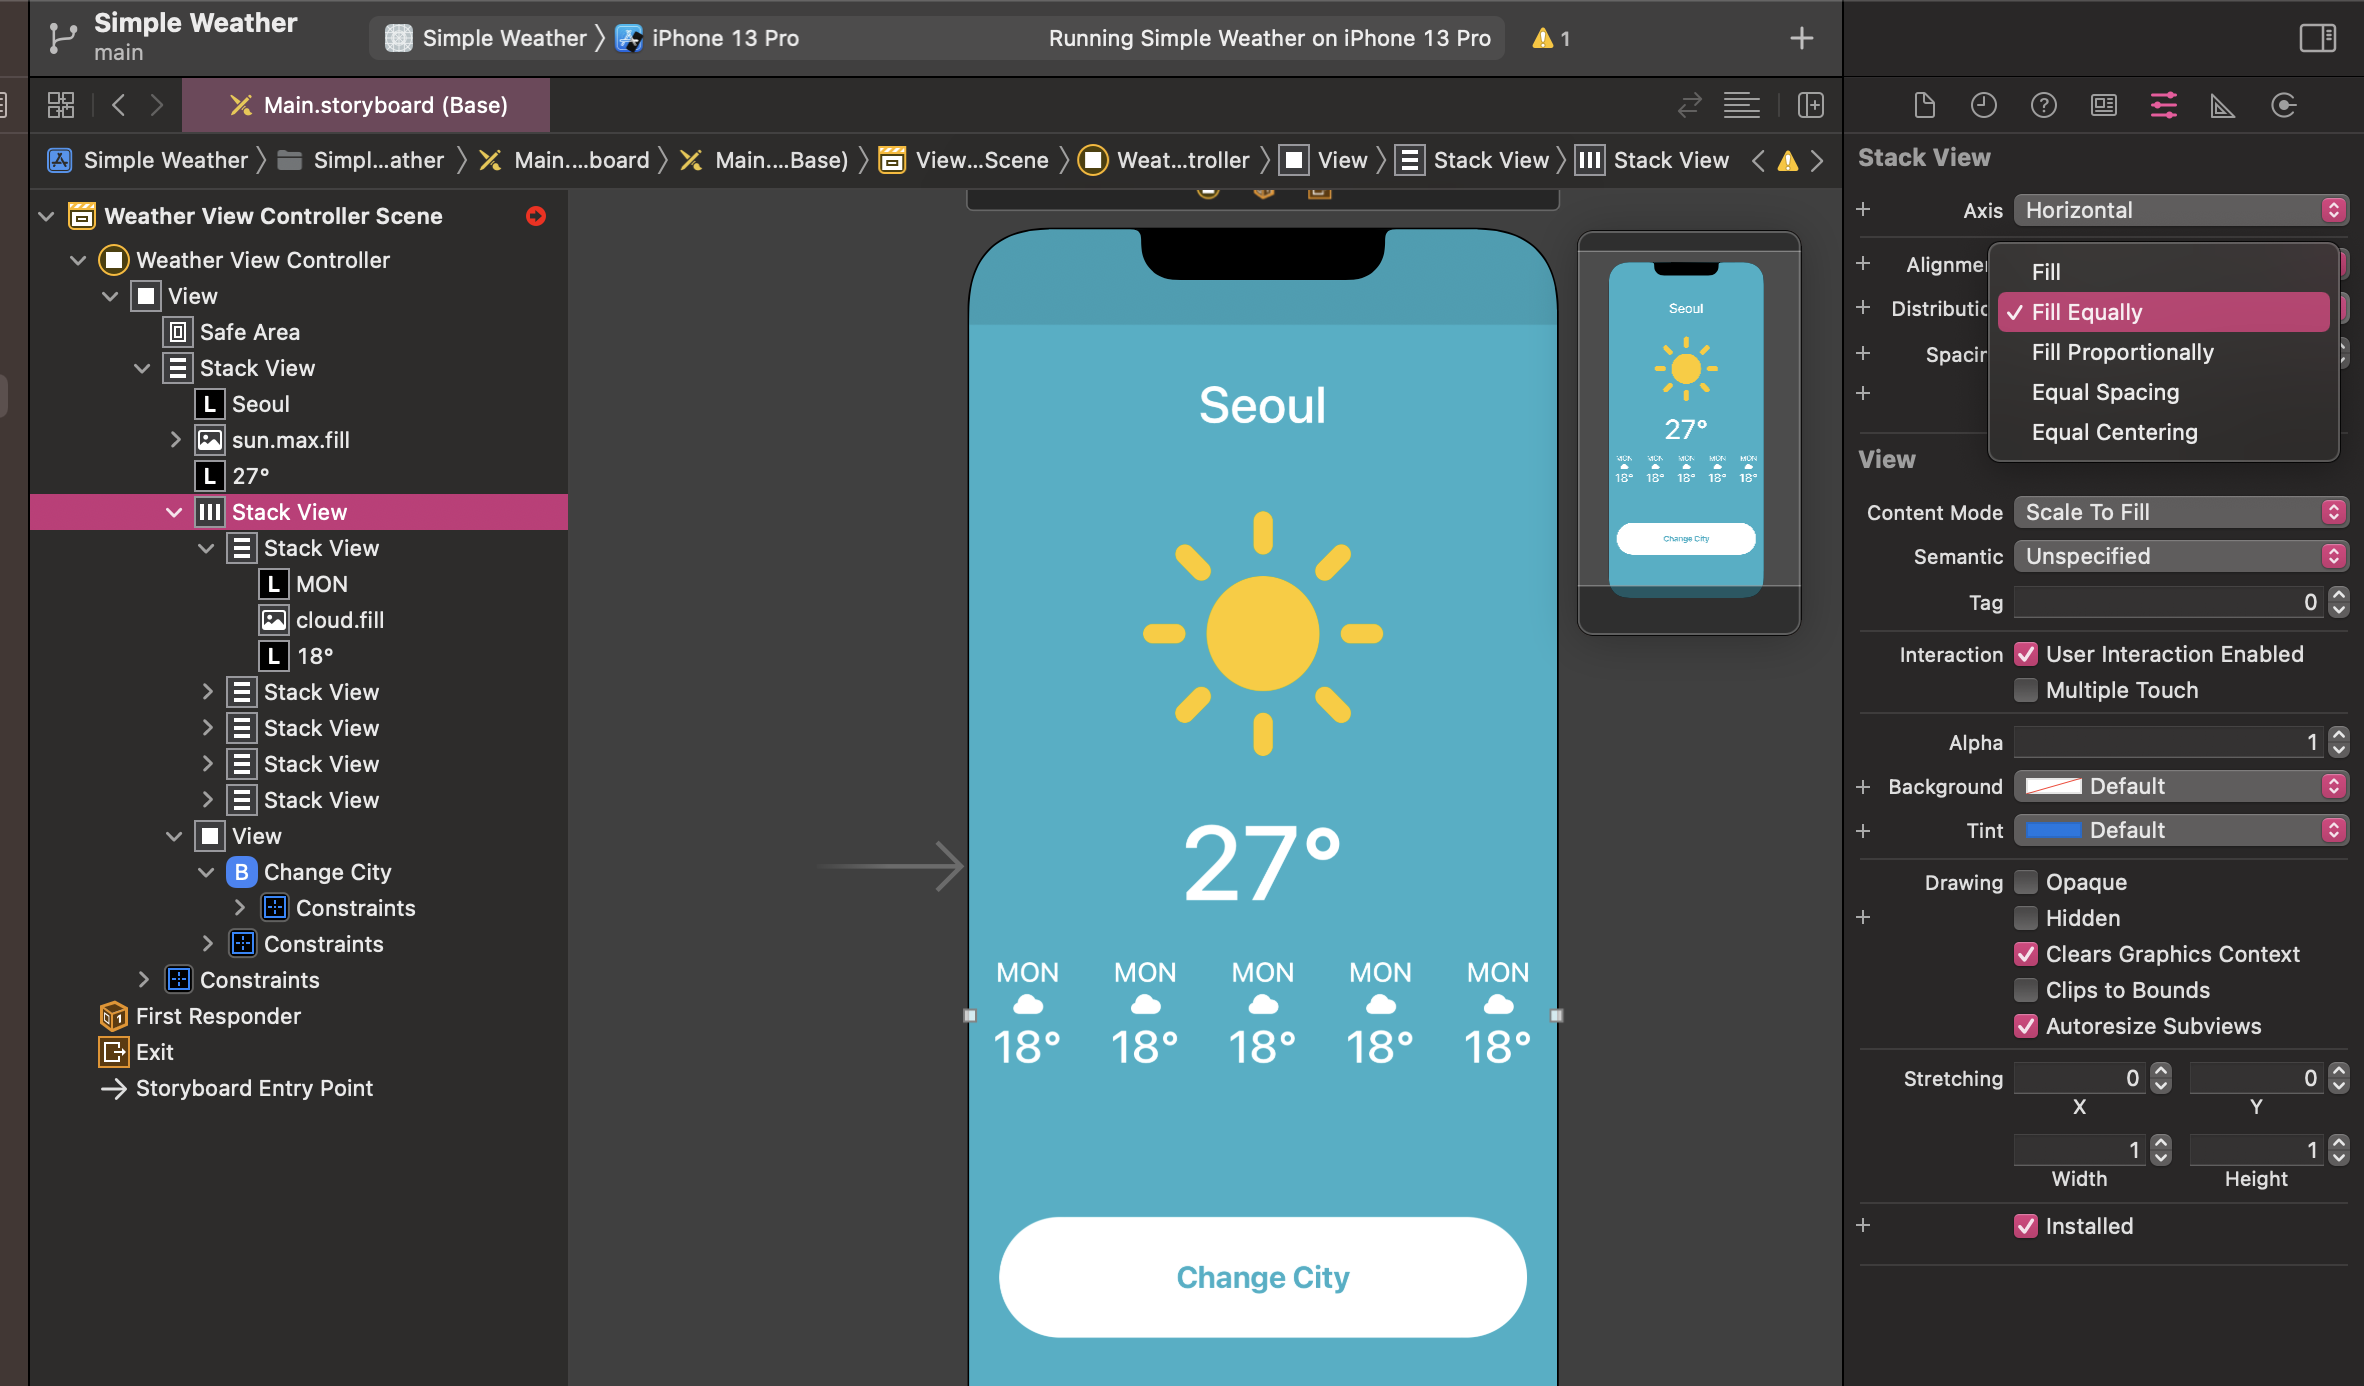The width and height of the screenshot is (2364, 1386).
Task: Open the library plus button
Action: point(1801,38)
